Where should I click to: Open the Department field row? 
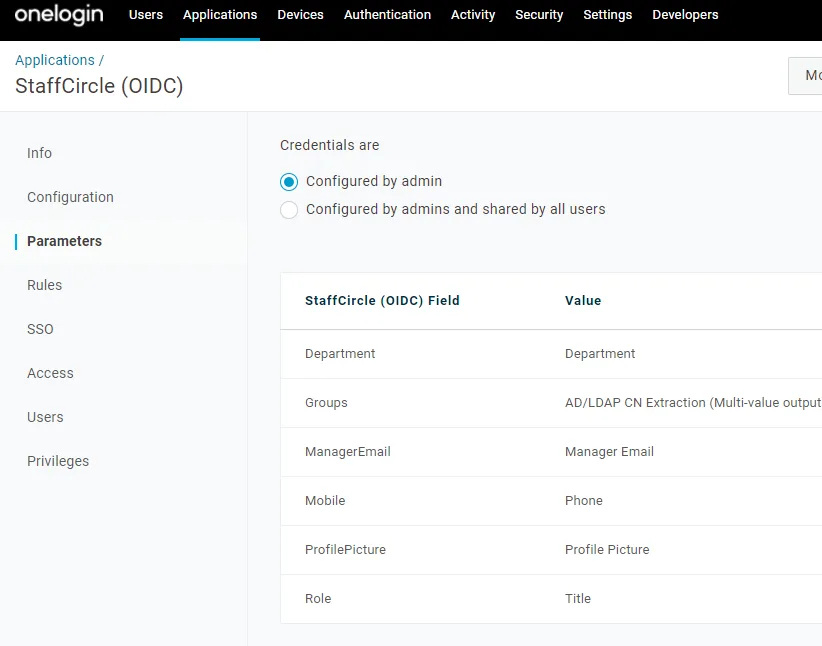(x=551, y=354)
